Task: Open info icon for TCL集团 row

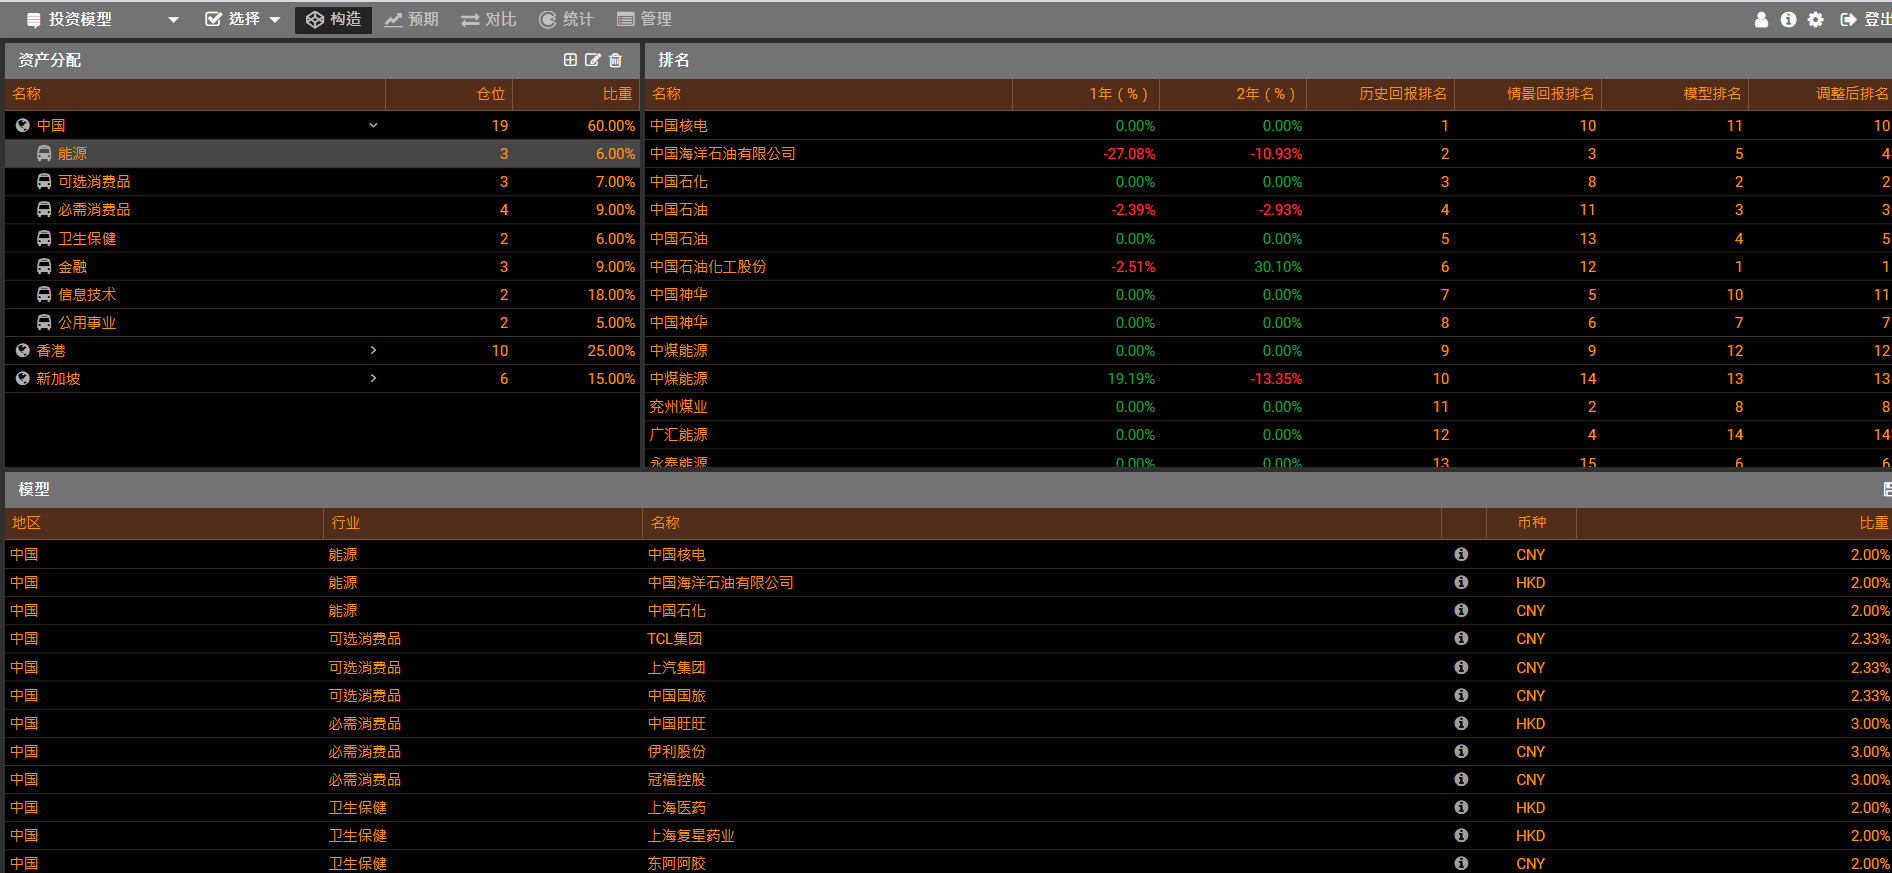Action: tap(1461, 638)
